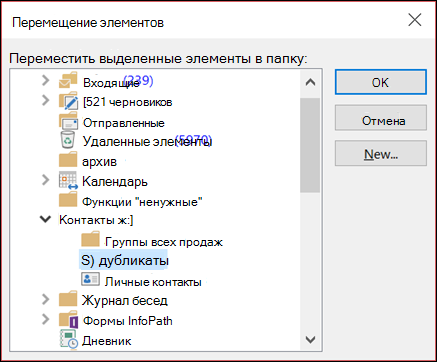This screenshot has width=437, height=362.
Task: Click the Формы InfoPath folder icon
Action: [68, 319]
